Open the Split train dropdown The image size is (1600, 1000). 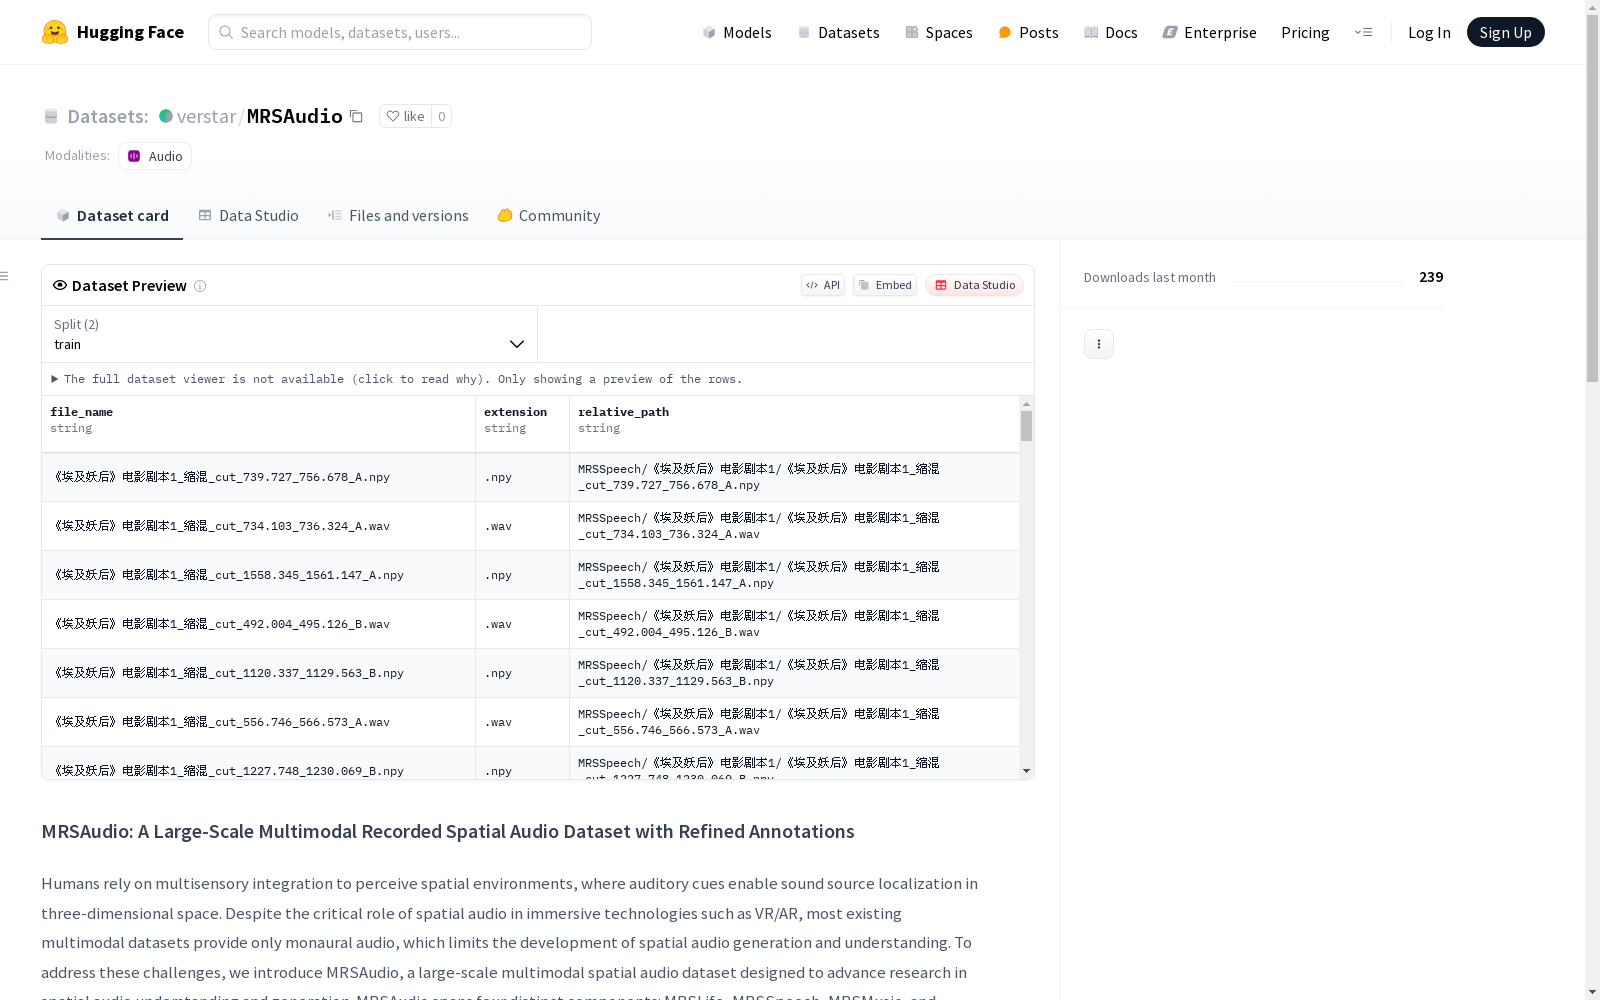[x=290, y=334]
